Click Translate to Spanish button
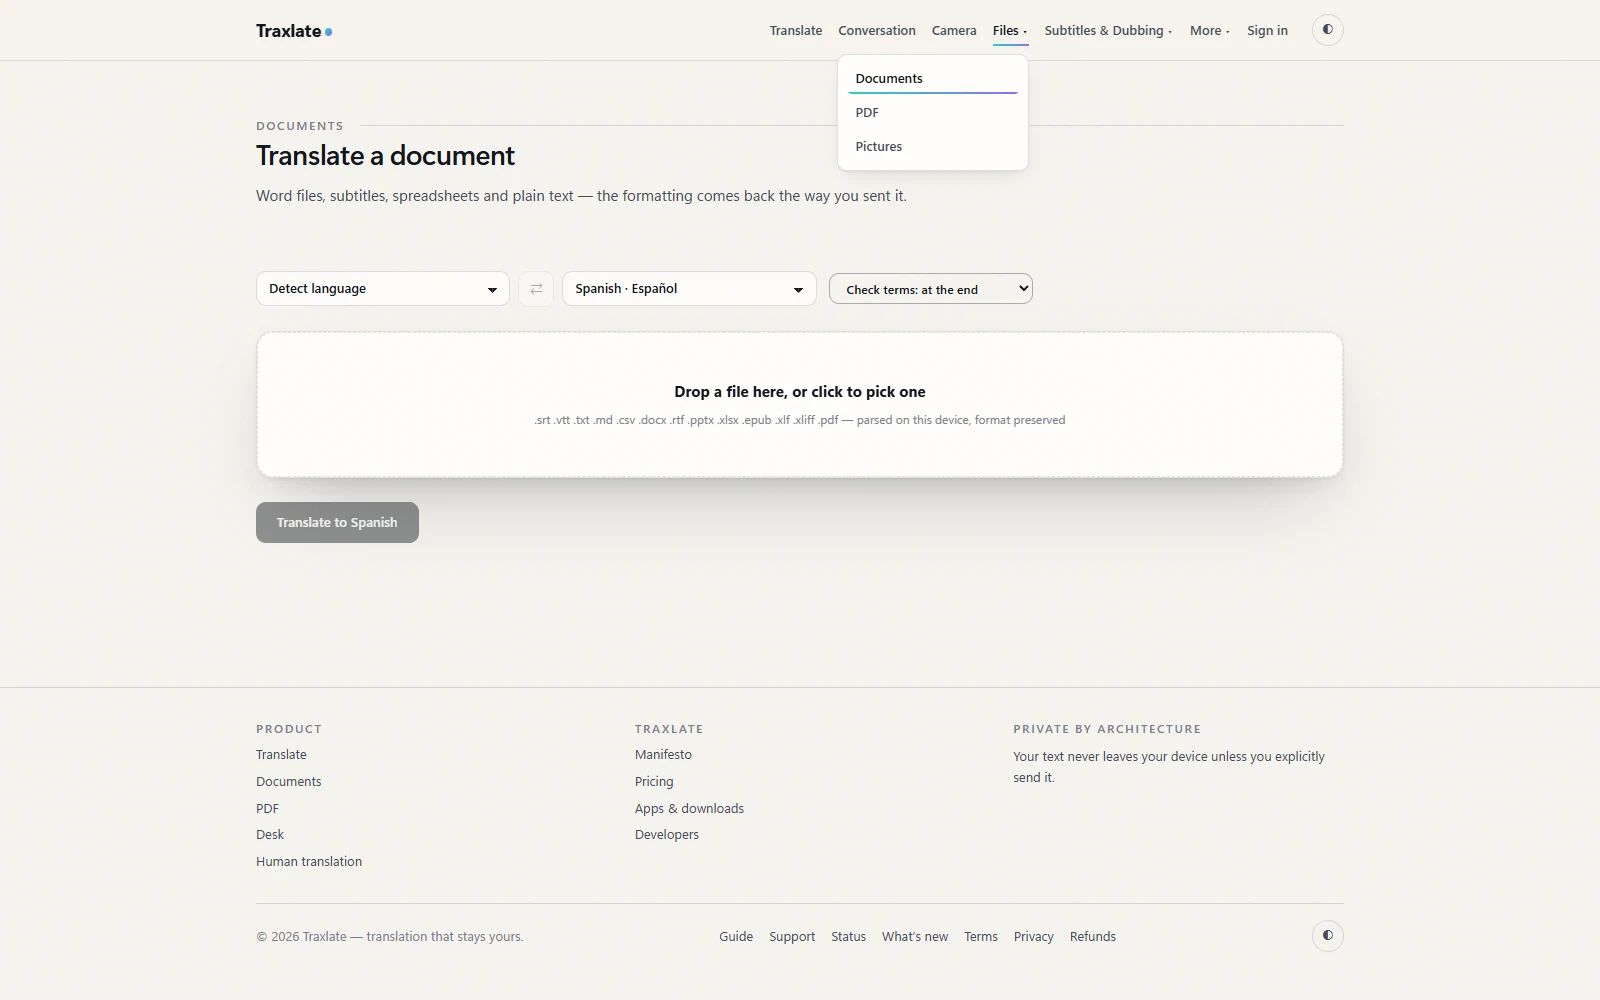Image resolution: width=1600 pixels, height=1000 pixels. point(337,523)
